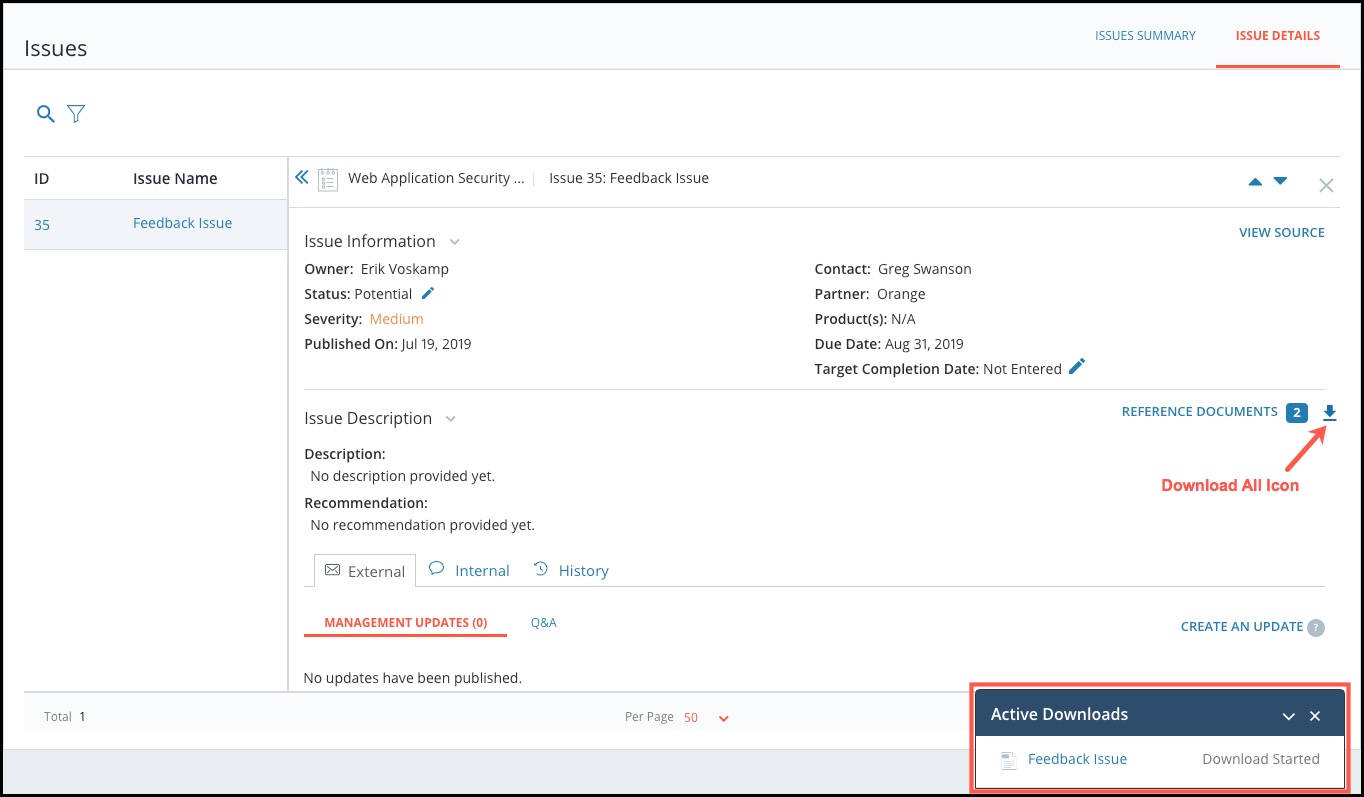Screen dimensions: 1364x797
Task: Edit Status with pencil icon
Action: (428, 293)
